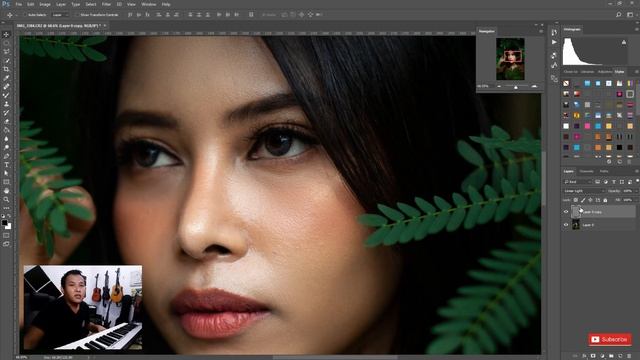Hide the Layer 0 layer

coord(566,224)
